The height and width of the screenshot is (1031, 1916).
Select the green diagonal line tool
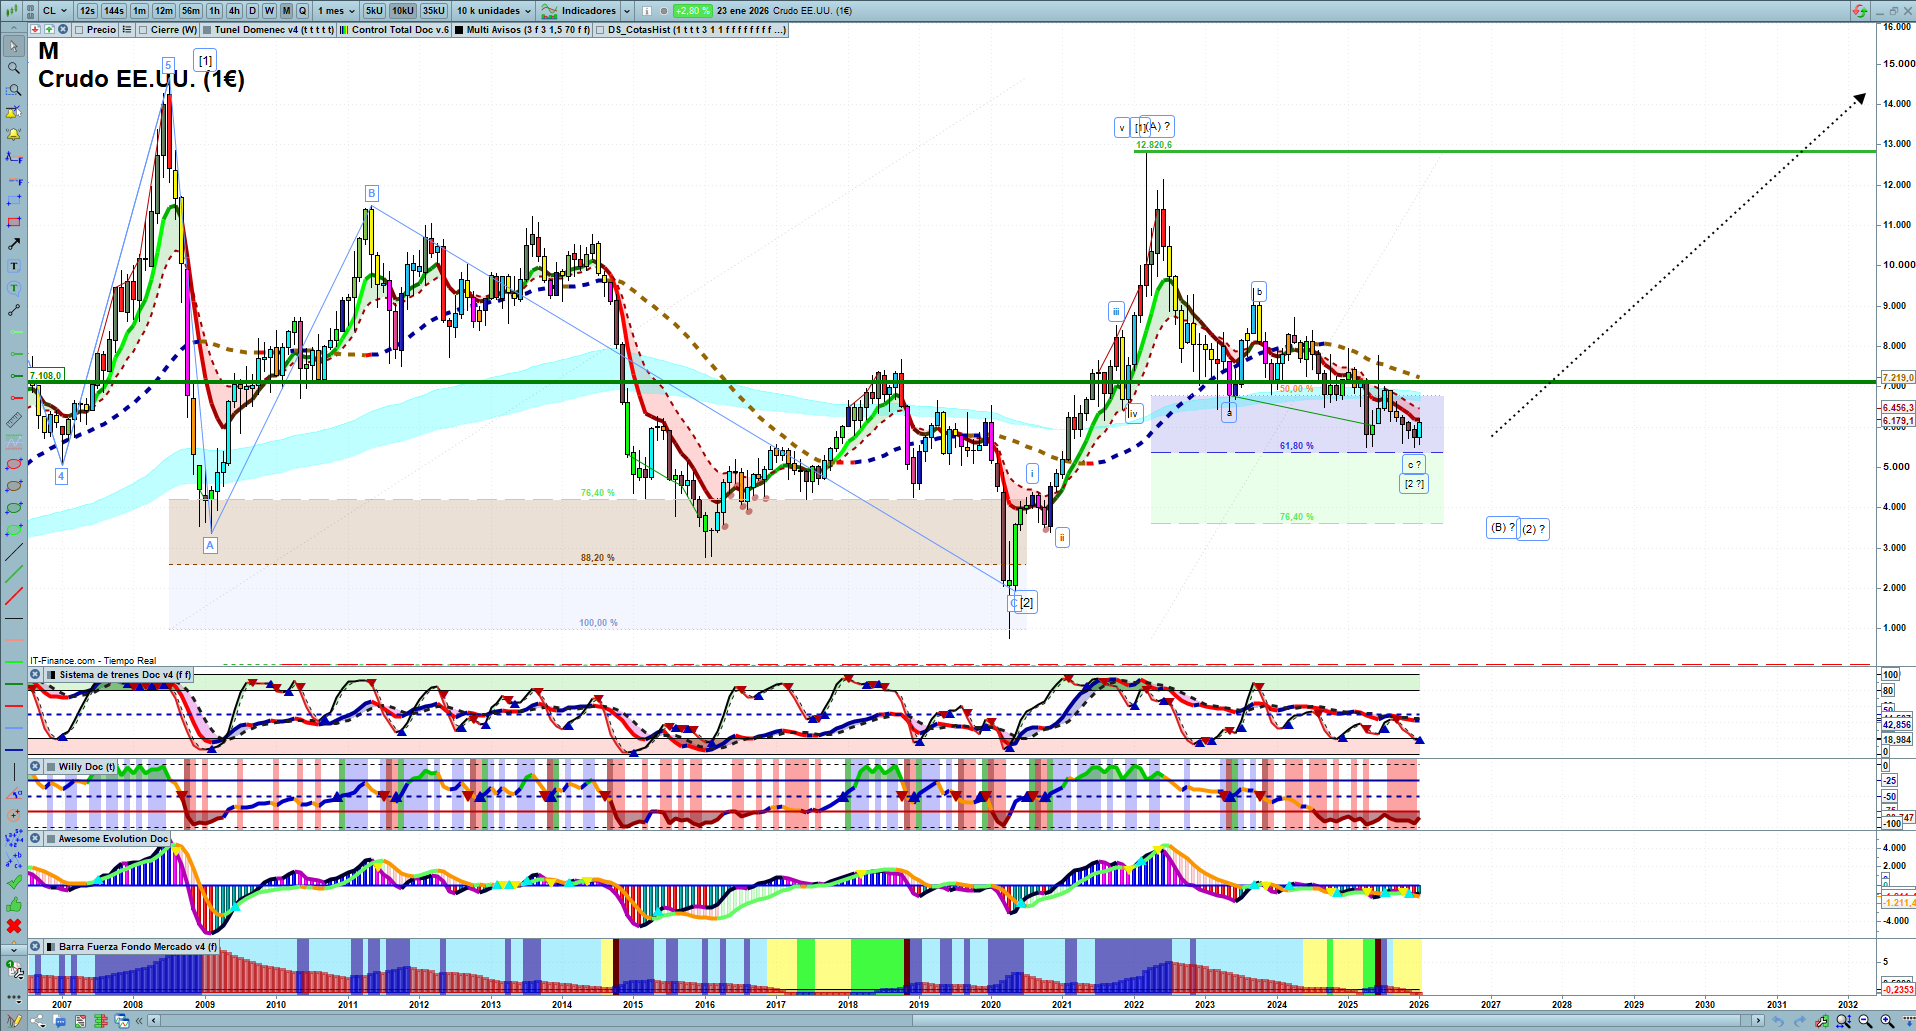[x=14, y=574]
